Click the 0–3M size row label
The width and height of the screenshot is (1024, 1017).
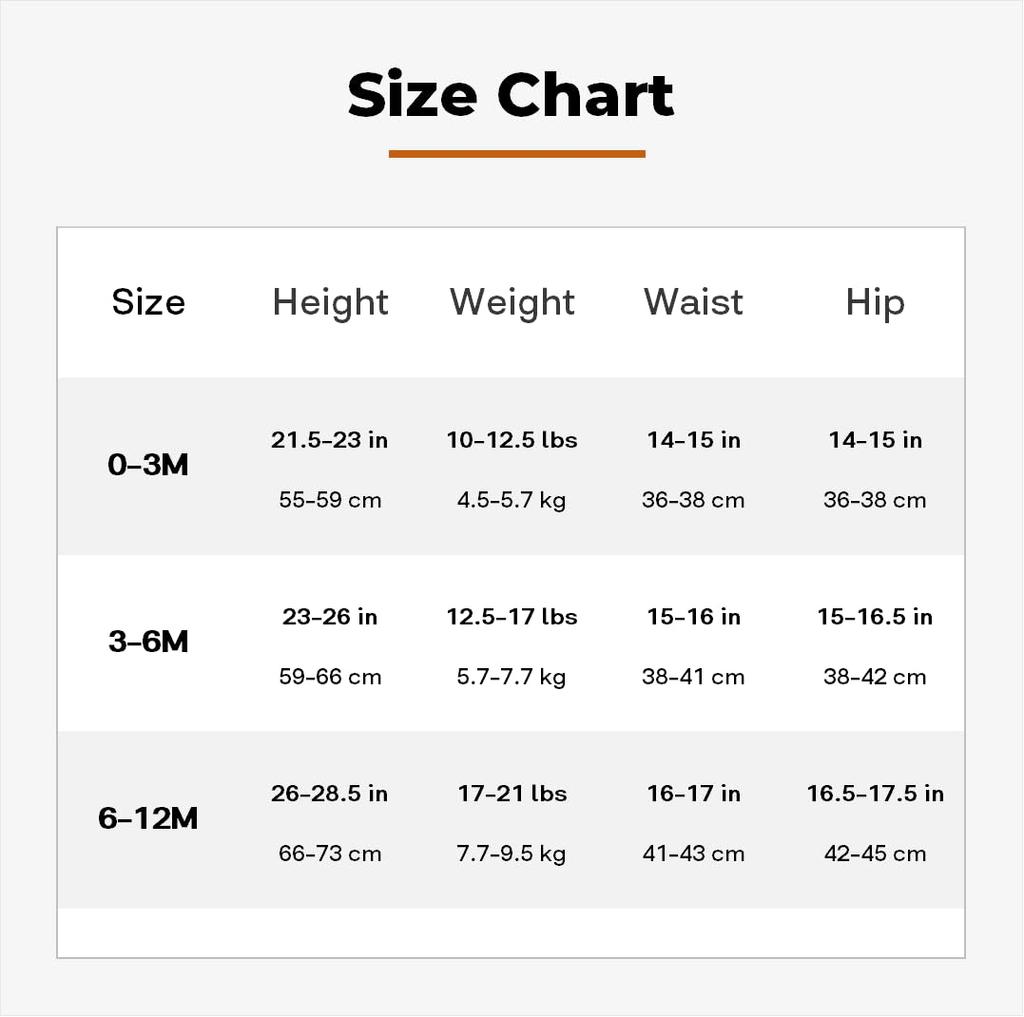[x=148, y=465]
